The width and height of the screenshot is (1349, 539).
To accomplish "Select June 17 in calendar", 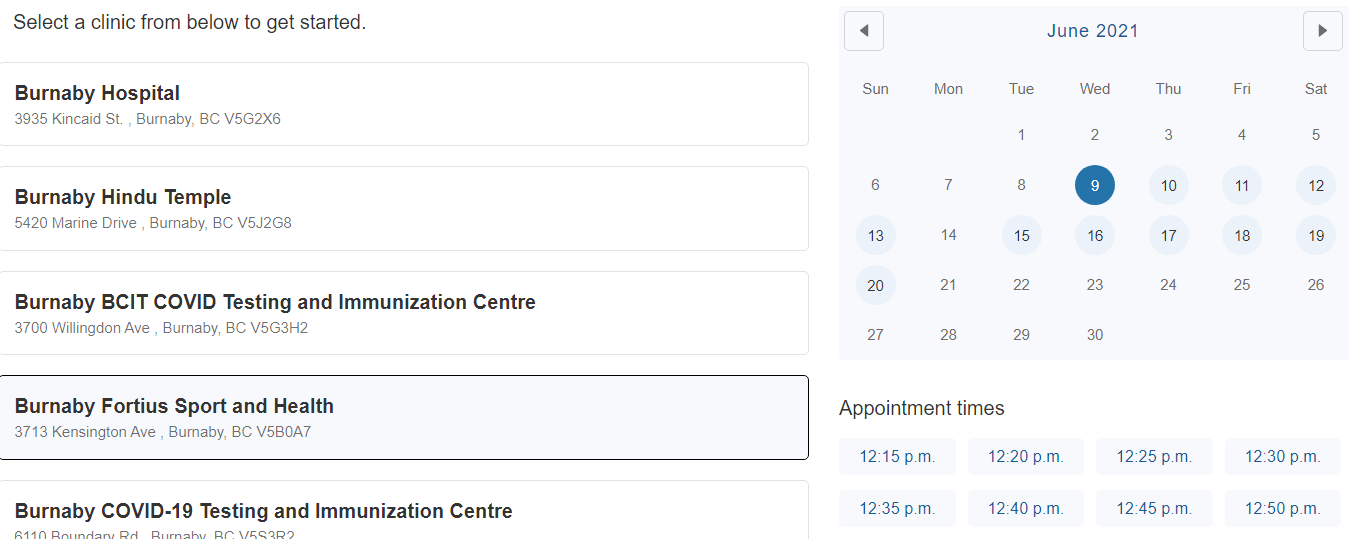I will click(x=1168, y=236).
